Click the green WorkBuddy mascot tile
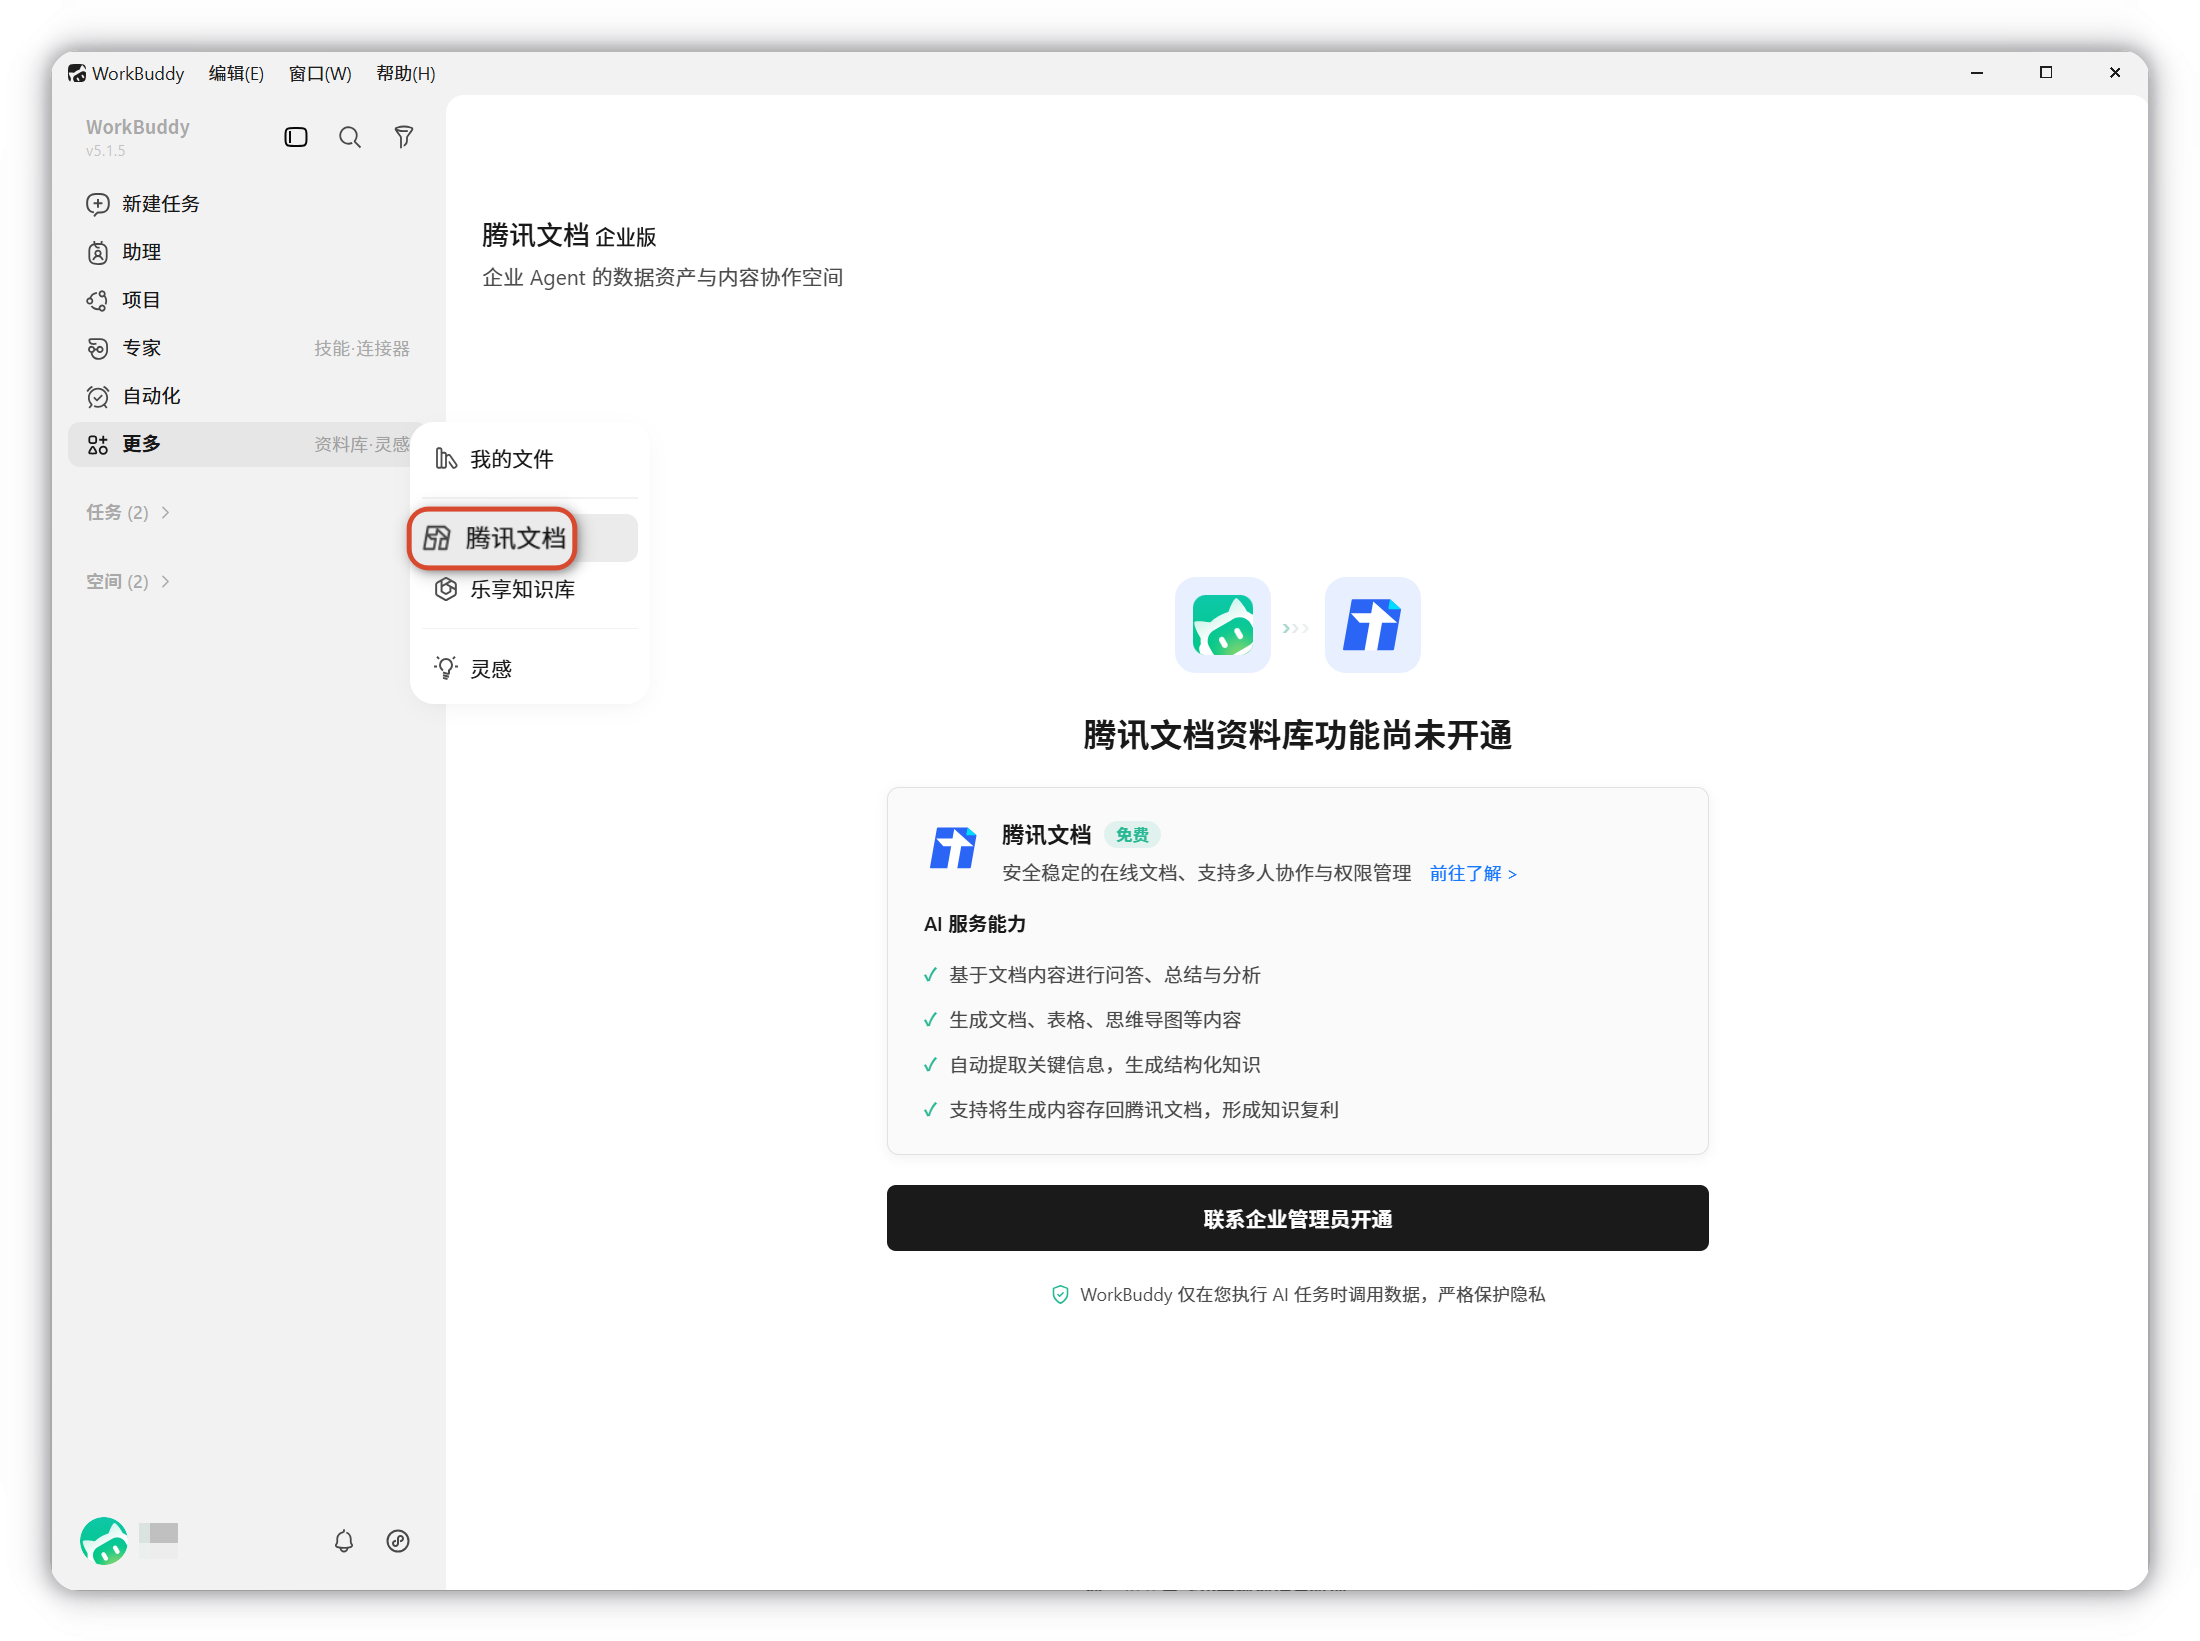The width and height of the screenshot is (2200, 1641). [x=1223, y=625]
